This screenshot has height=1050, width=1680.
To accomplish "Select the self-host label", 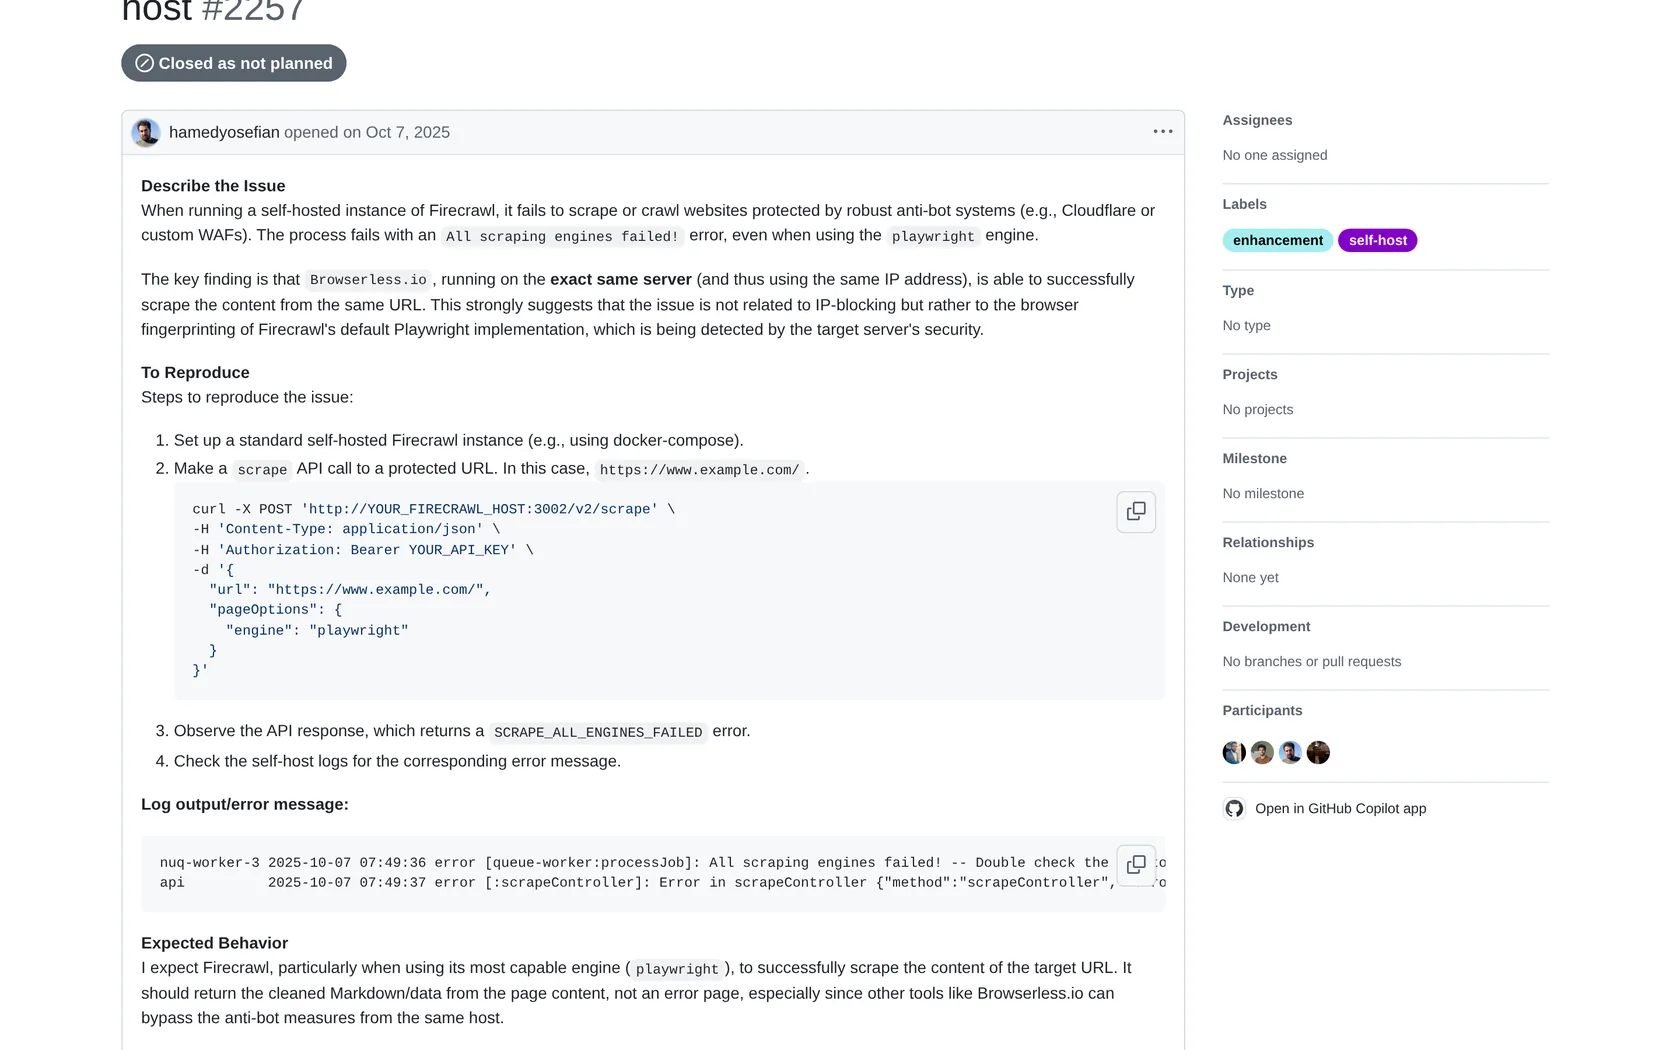I will click(x=1377, y=241).
